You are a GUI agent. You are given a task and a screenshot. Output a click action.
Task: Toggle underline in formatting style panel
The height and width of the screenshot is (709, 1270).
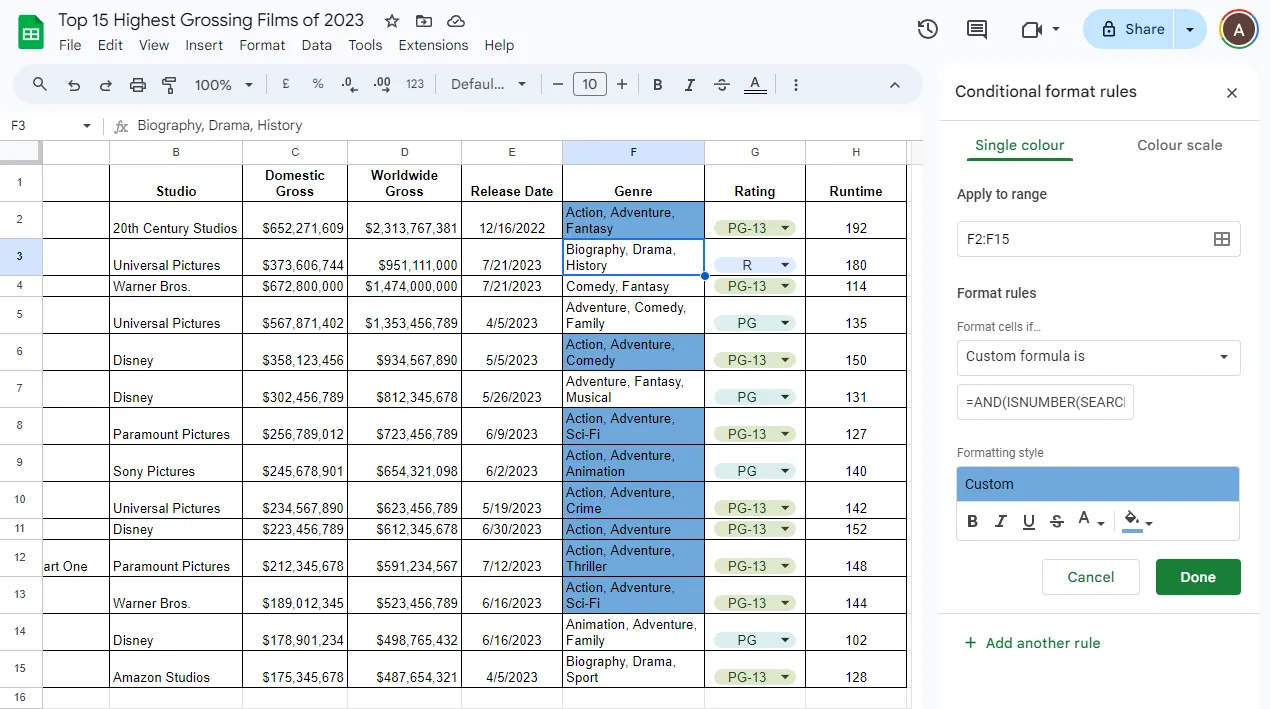[x=1029, y=521]
